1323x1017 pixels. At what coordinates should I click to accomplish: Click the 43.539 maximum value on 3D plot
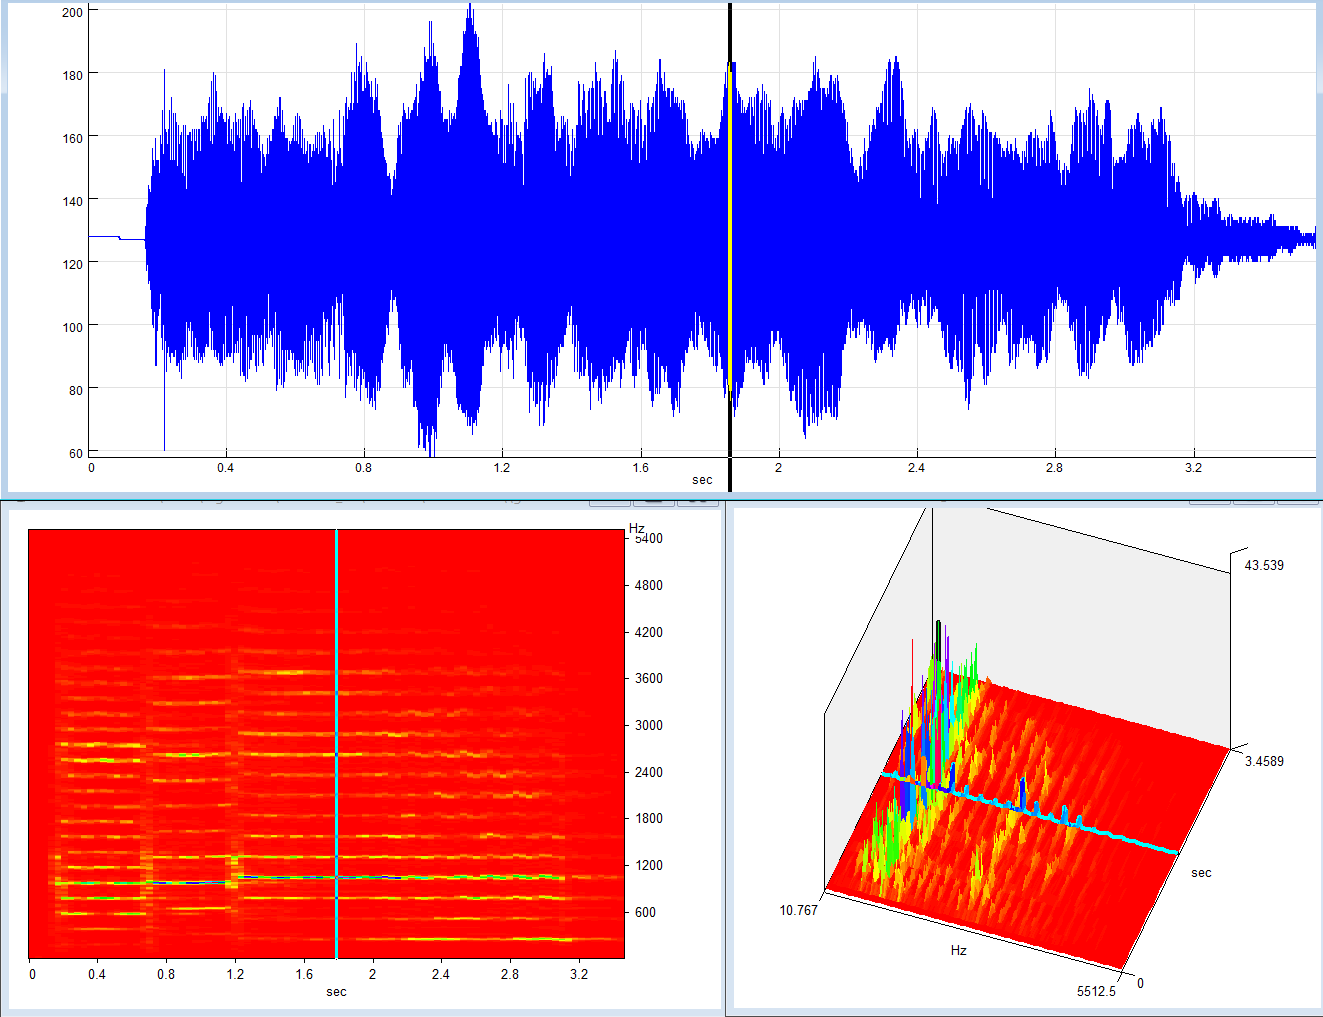tap(1263, 565)
